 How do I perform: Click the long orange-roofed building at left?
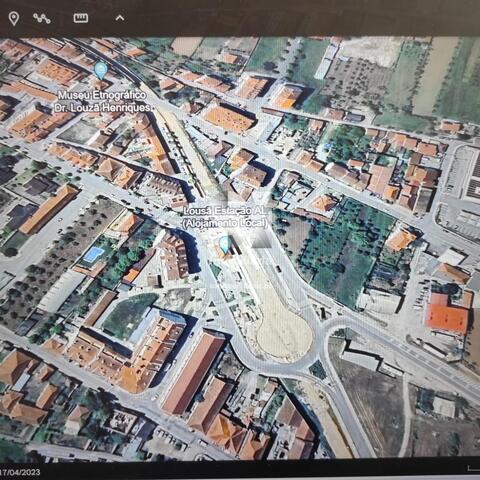49,210
